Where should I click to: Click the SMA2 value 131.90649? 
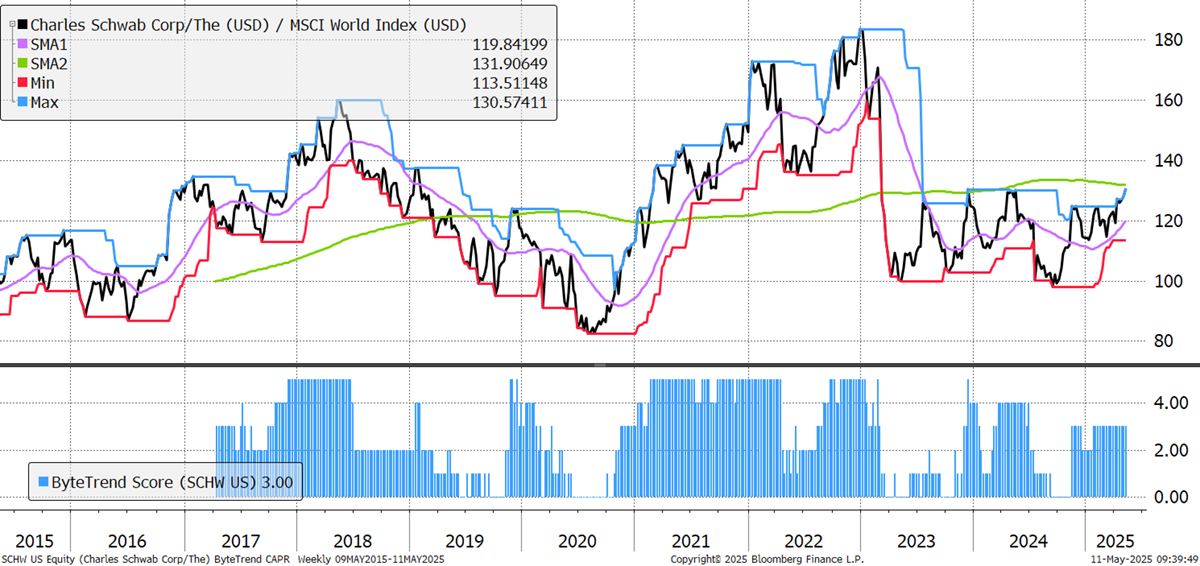509,63
